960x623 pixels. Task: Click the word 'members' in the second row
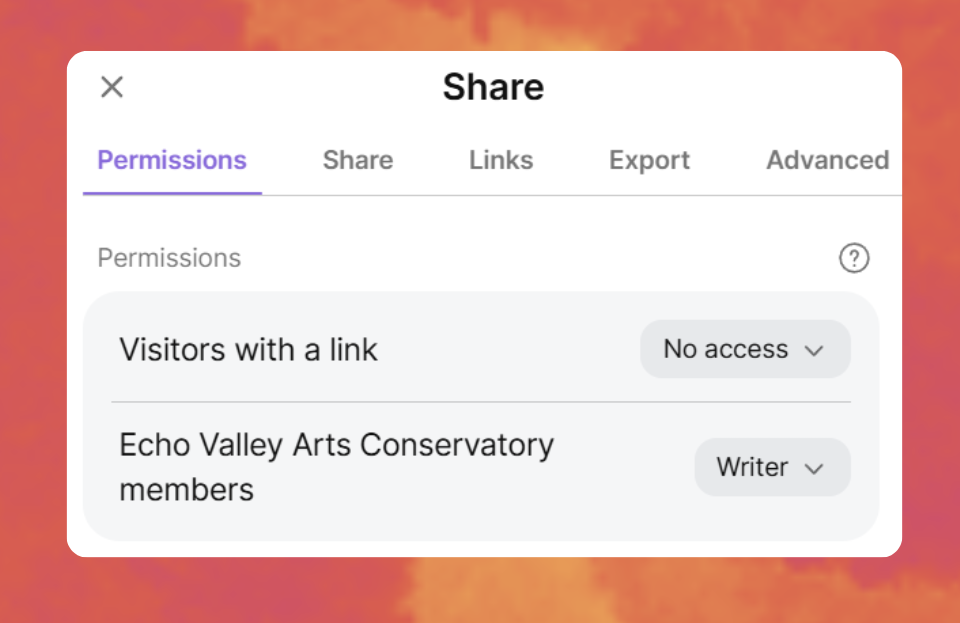pos(186,490)
